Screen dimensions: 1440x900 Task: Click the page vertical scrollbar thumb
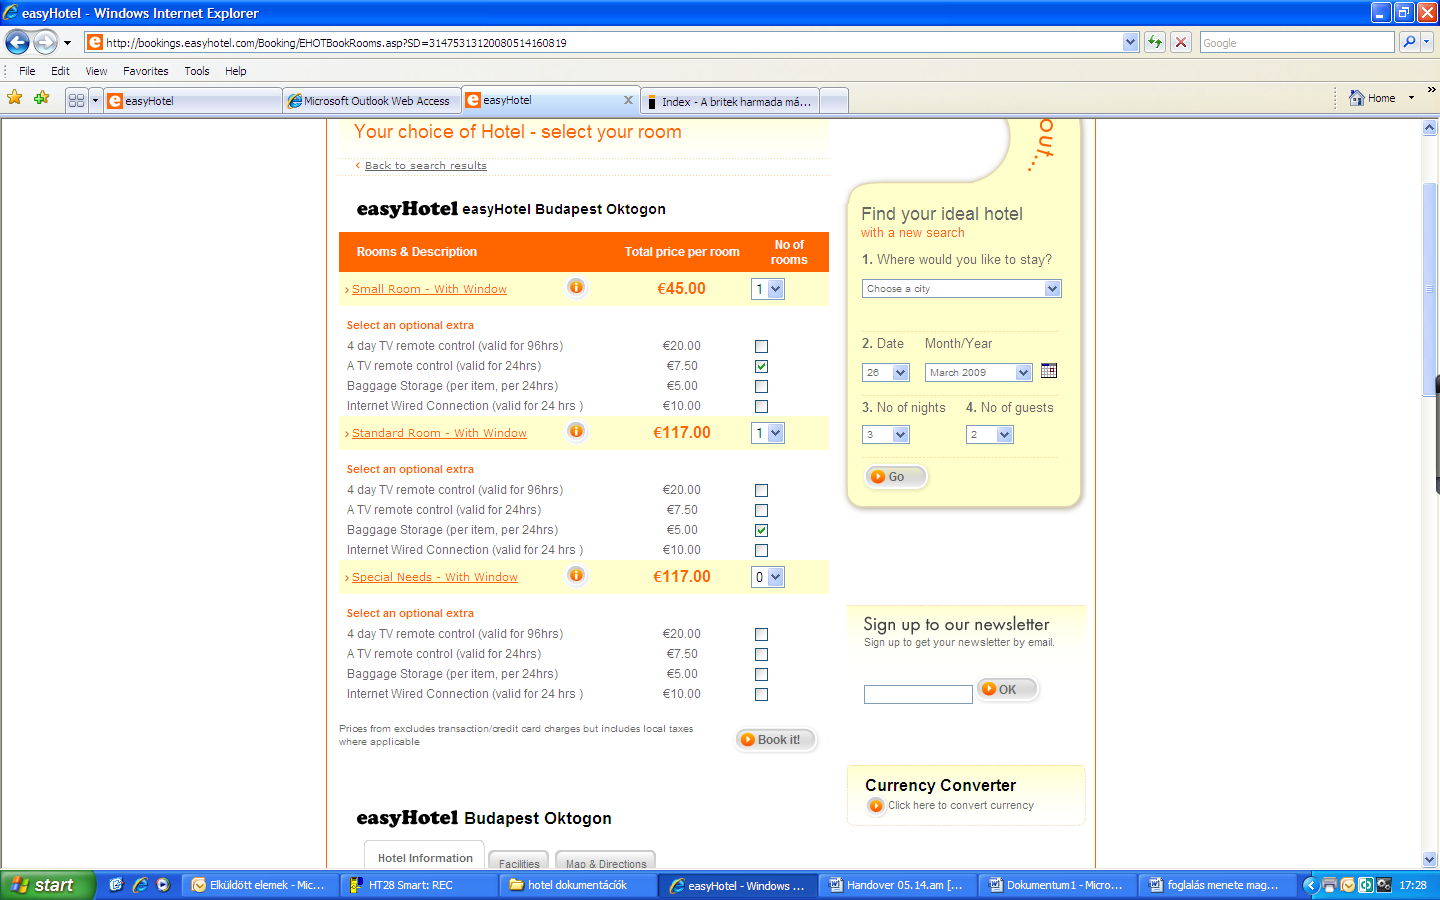click(x=1429, y=290)
